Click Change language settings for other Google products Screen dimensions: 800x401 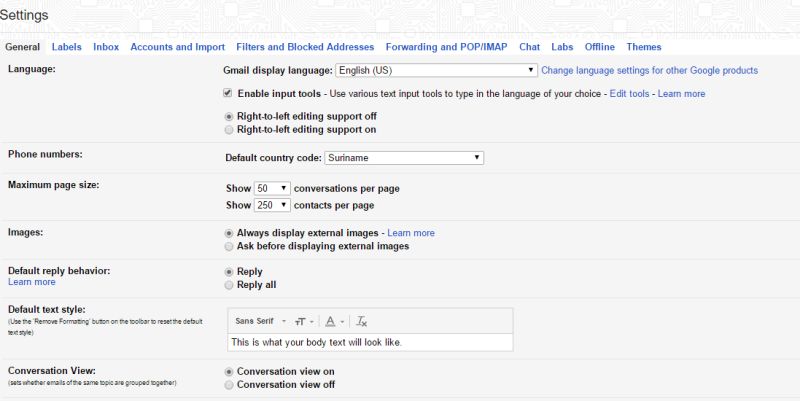(649, 70)
